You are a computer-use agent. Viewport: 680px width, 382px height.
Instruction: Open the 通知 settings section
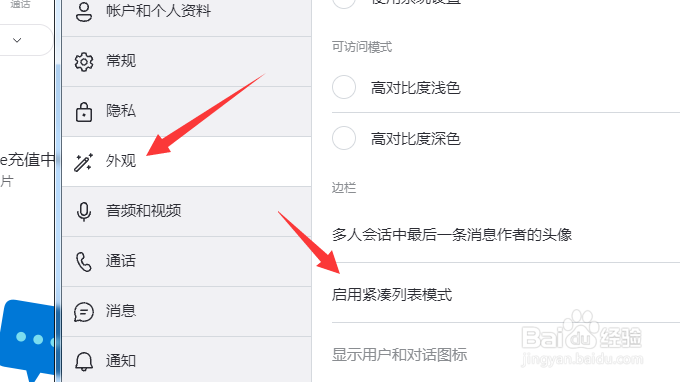tap(186, 362)
